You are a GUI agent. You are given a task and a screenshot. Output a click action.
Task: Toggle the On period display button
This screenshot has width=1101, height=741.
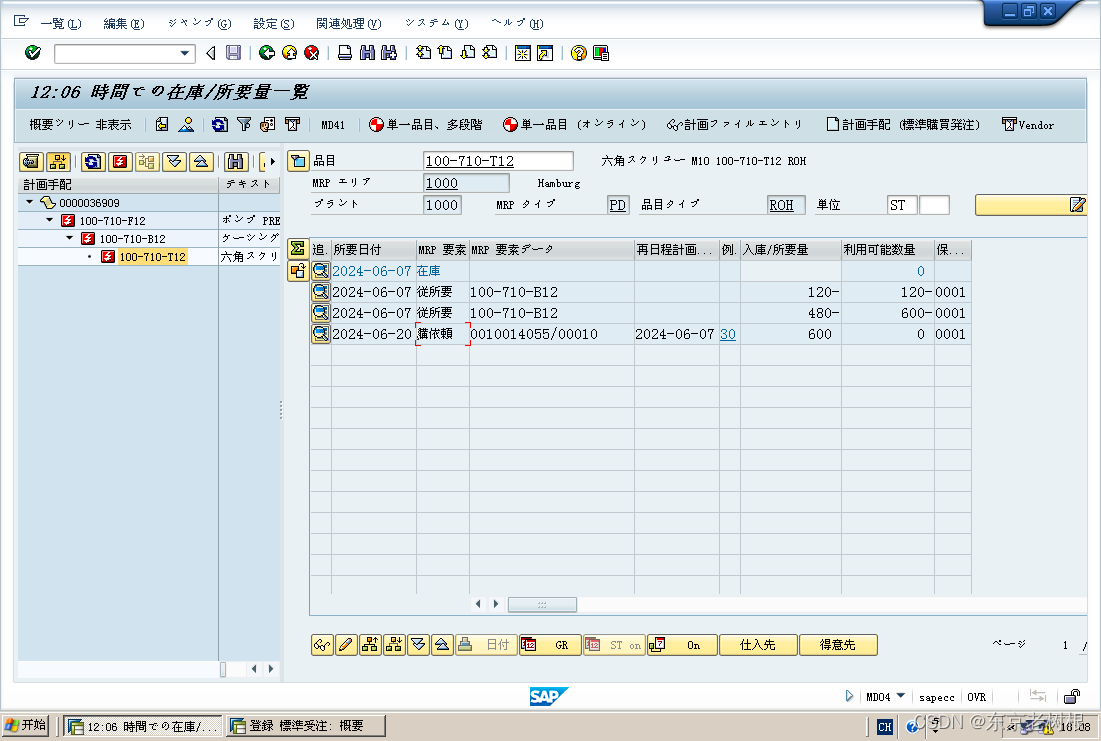pyautogui.click(x=681, y=645)
